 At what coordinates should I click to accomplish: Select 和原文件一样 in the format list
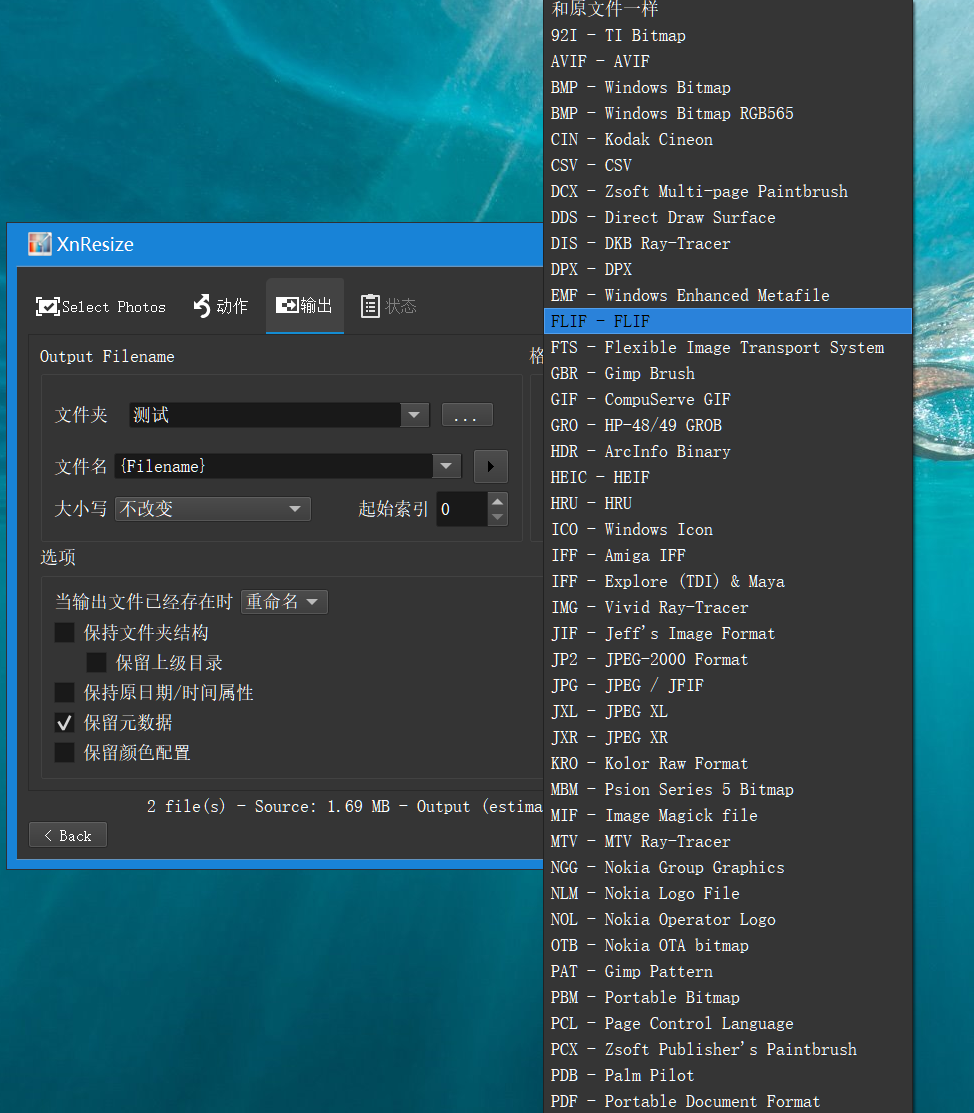click(728, 9)
